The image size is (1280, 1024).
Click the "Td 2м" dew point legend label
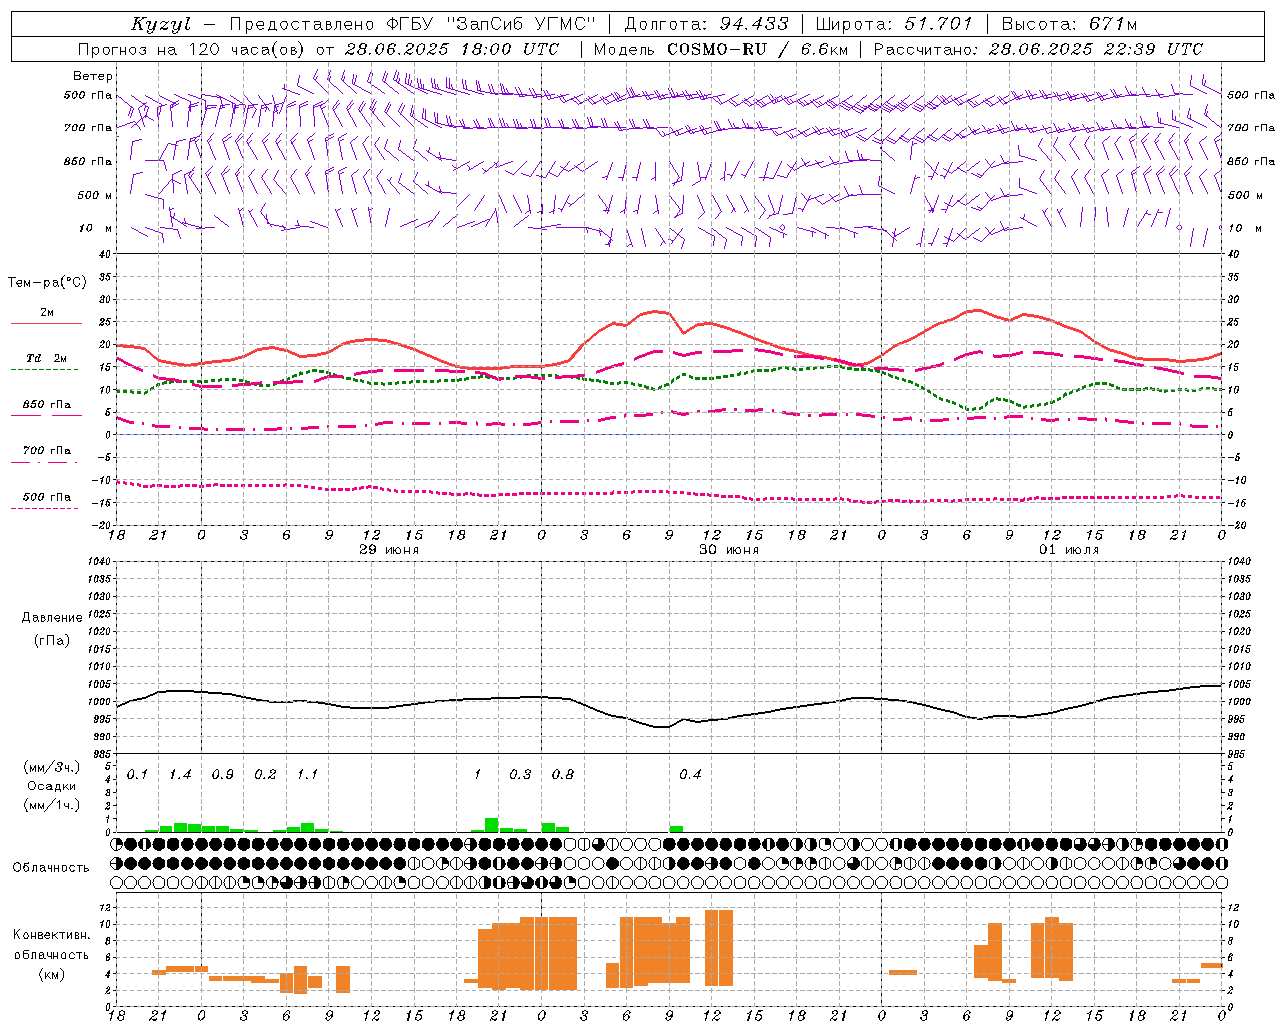[46, 358]
